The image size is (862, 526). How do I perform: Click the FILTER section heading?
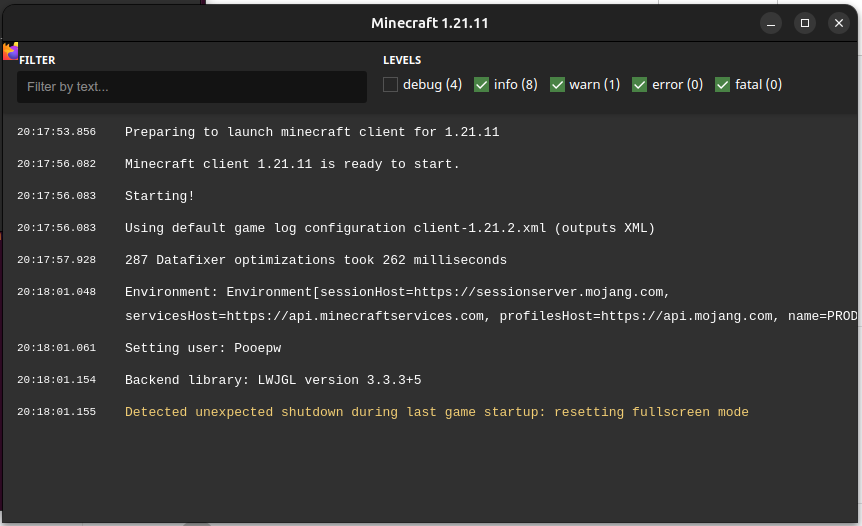[x=37, y=60]
